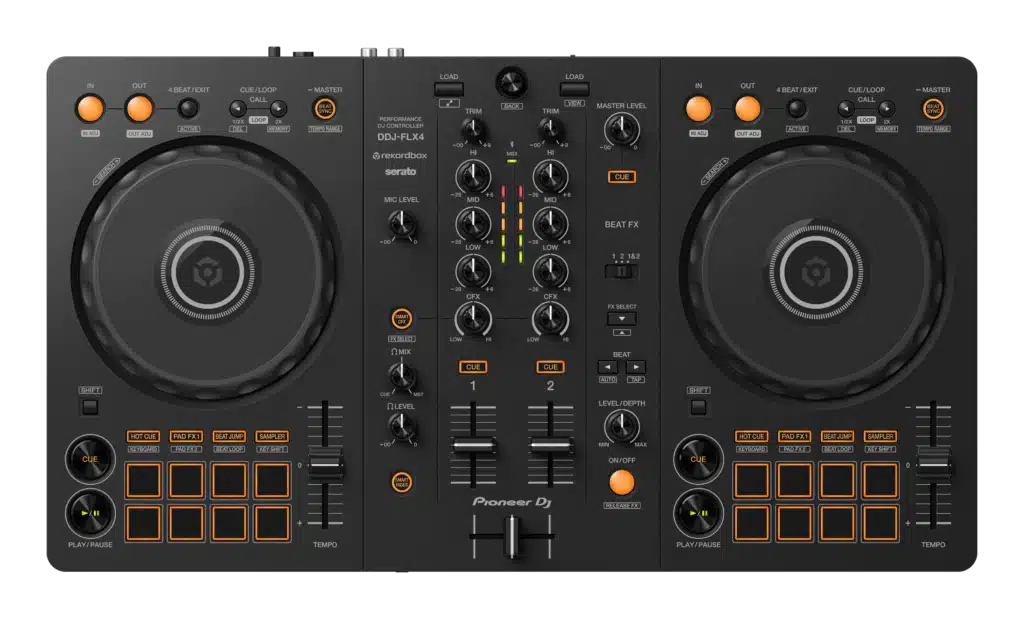Click the channel 1 MID EQ knob
The width and height of the screenshot is (1024, 619).
[473, 224]
